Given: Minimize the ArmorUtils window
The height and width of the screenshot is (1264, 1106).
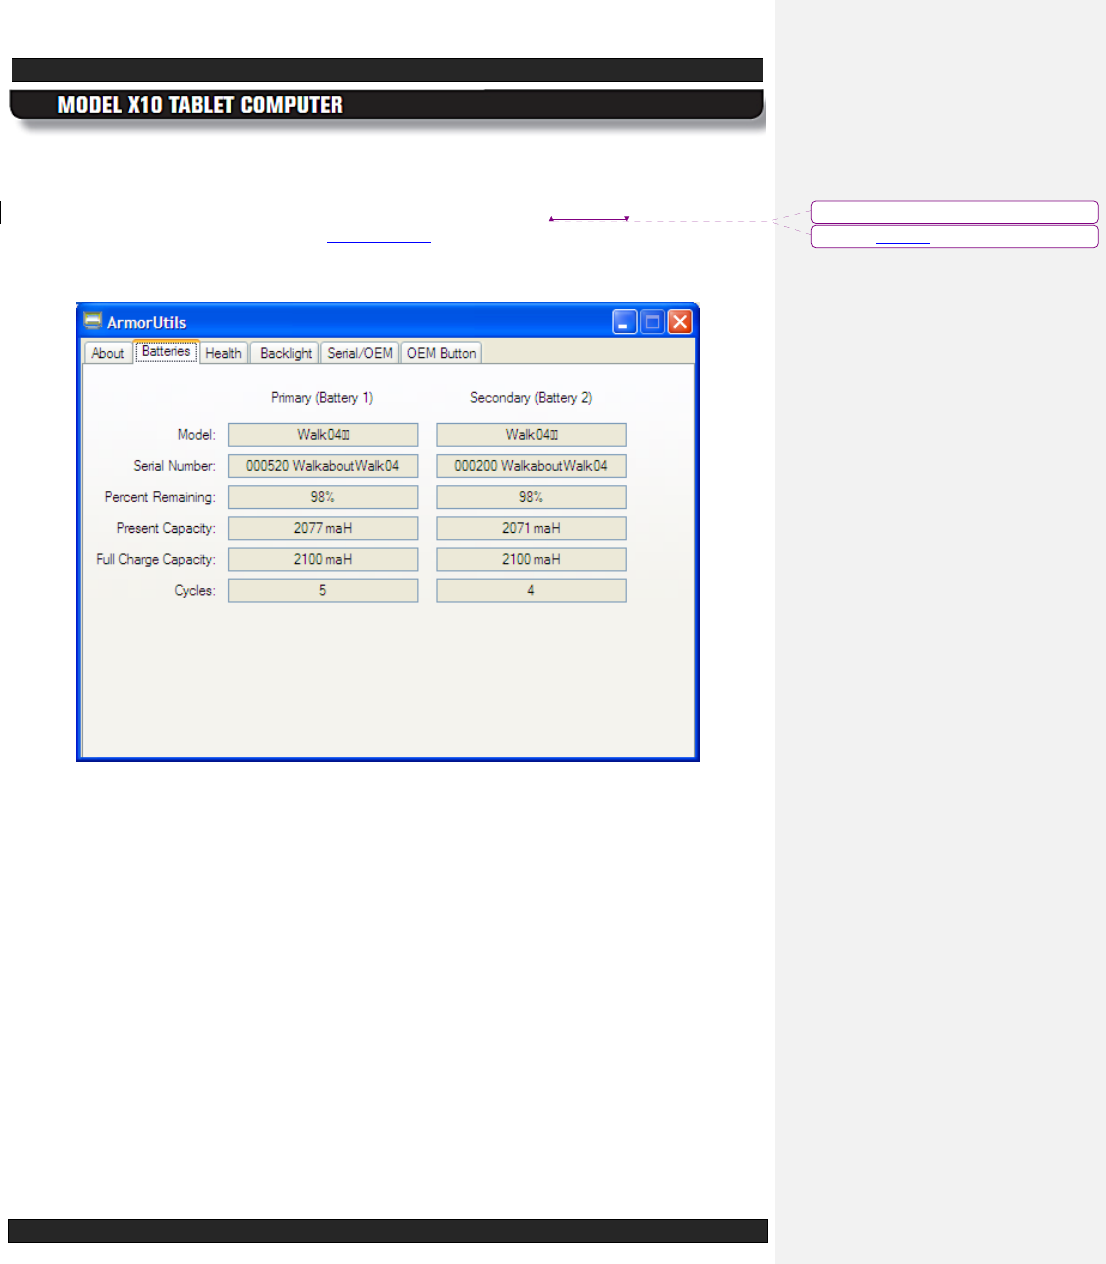Looking at the screenshot, I should pos(625,321).
